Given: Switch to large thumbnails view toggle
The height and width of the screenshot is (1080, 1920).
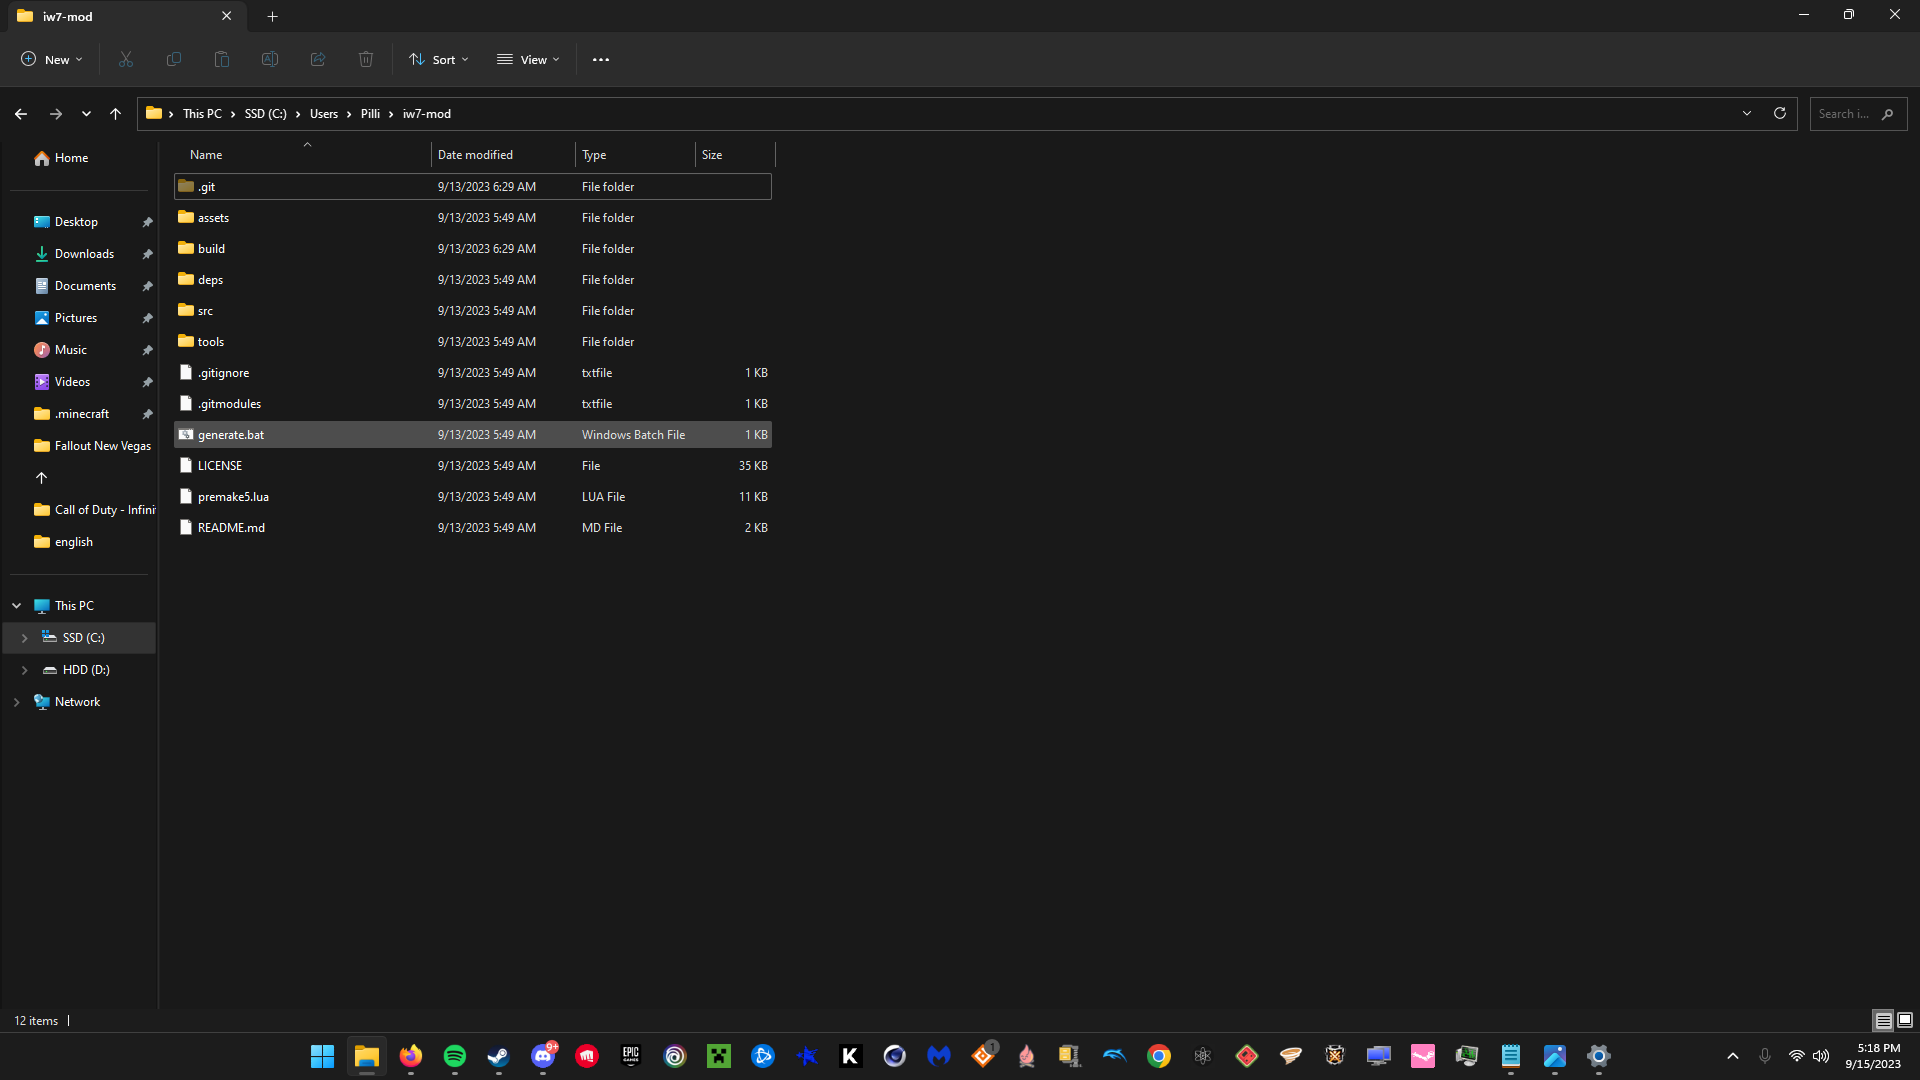Looking at the screenshot, I should (1905, 1020).
